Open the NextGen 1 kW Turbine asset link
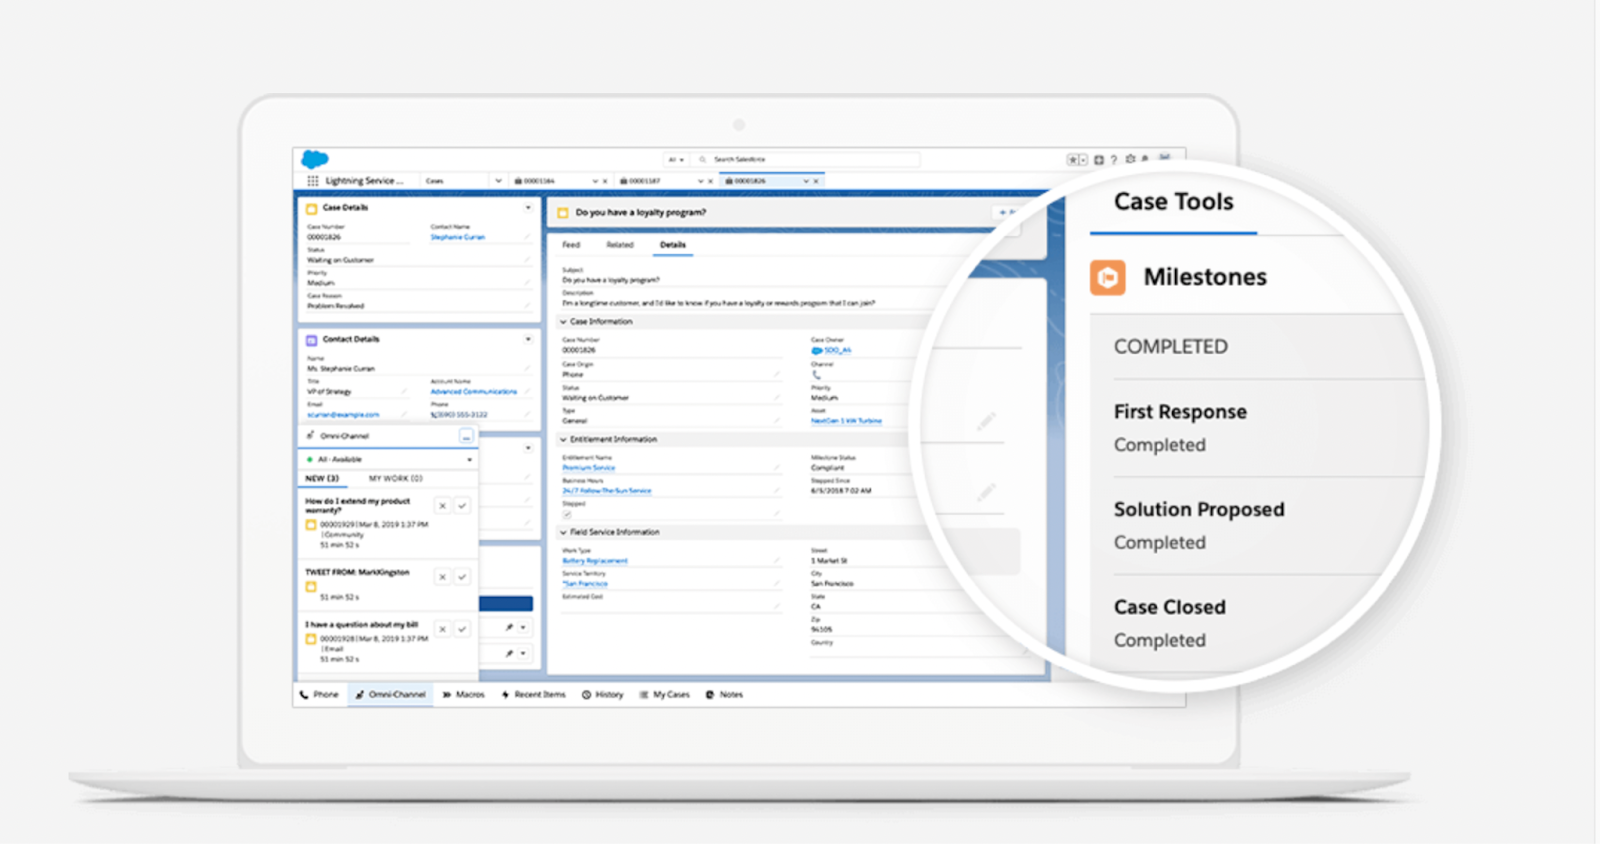 [x=846, y=421]
